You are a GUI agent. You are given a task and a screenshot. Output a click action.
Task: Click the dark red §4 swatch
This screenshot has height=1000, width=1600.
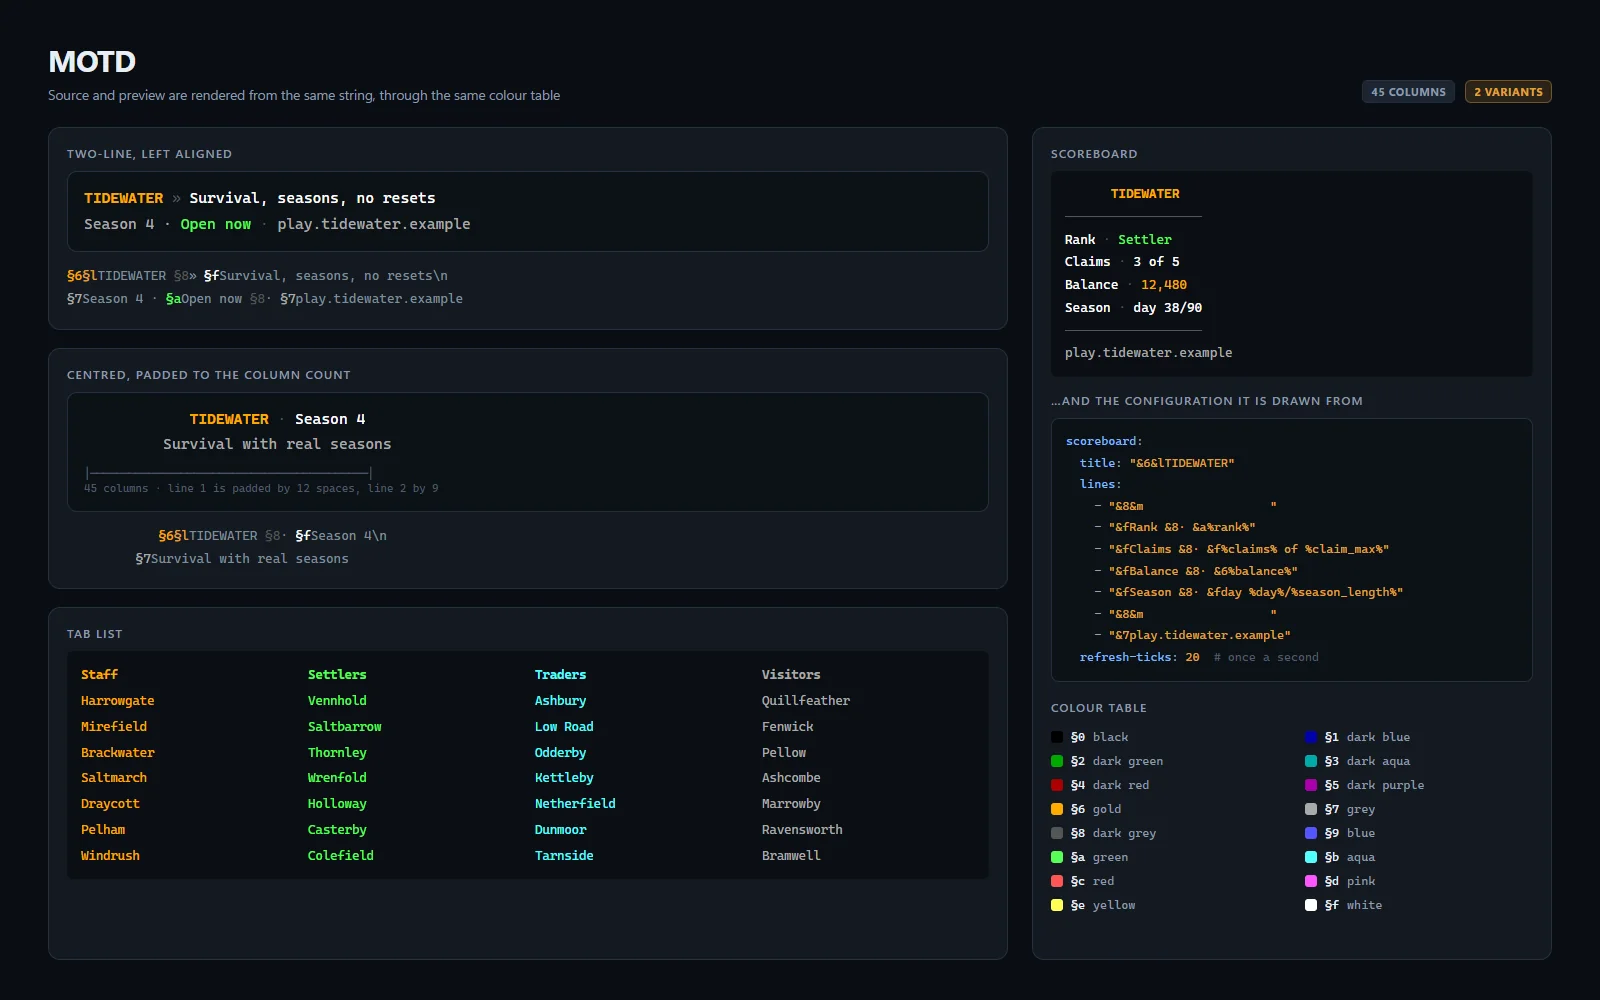(x=1057, y=785)
